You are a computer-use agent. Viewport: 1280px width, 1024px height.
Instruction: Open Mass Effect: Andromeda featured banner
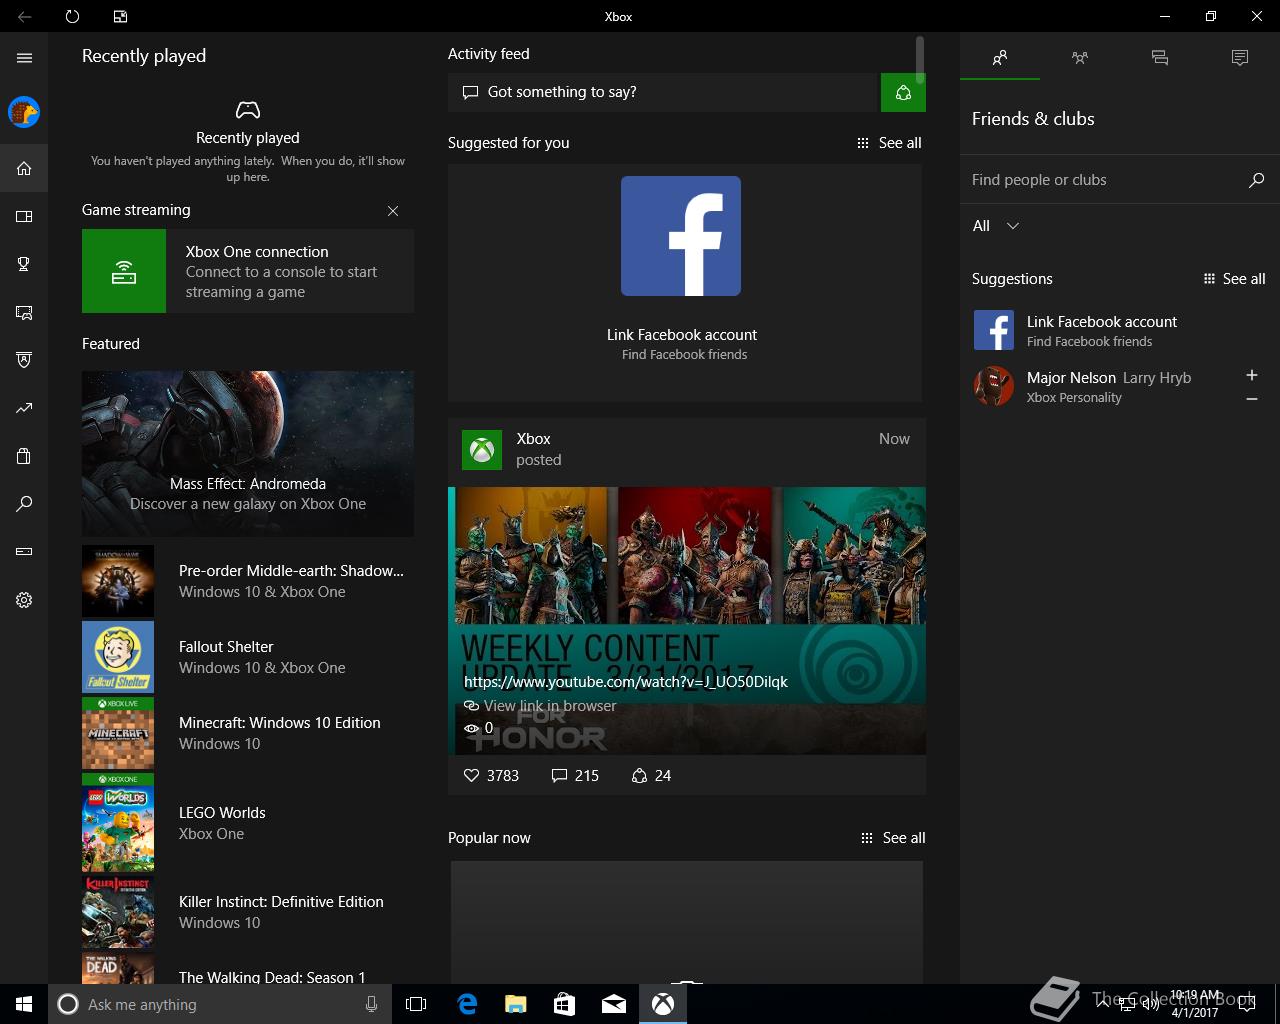pyautogui.click(x=248, y=454)
